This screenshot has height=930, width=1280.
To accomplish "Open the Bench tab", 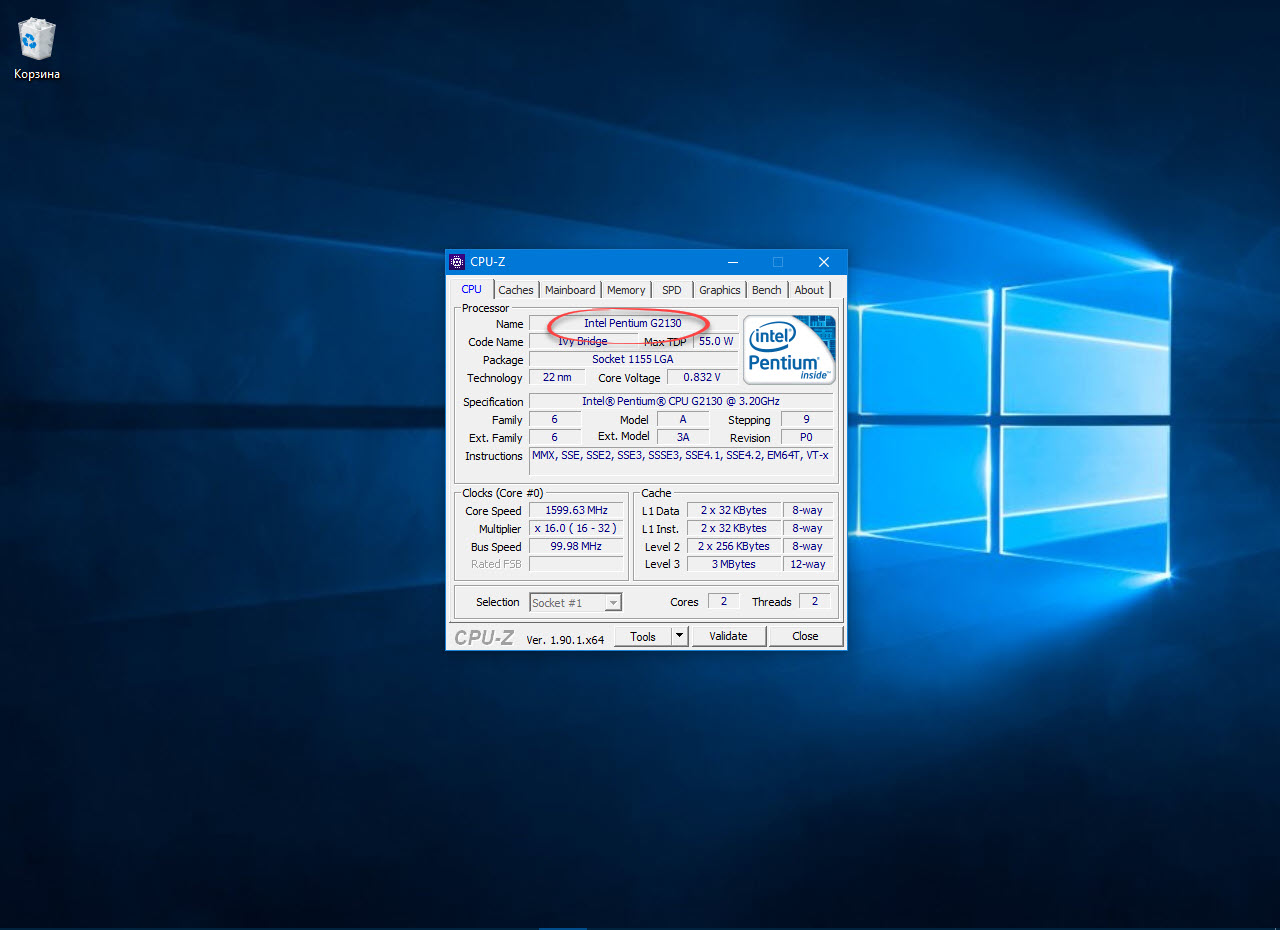I will coord(767,290).
